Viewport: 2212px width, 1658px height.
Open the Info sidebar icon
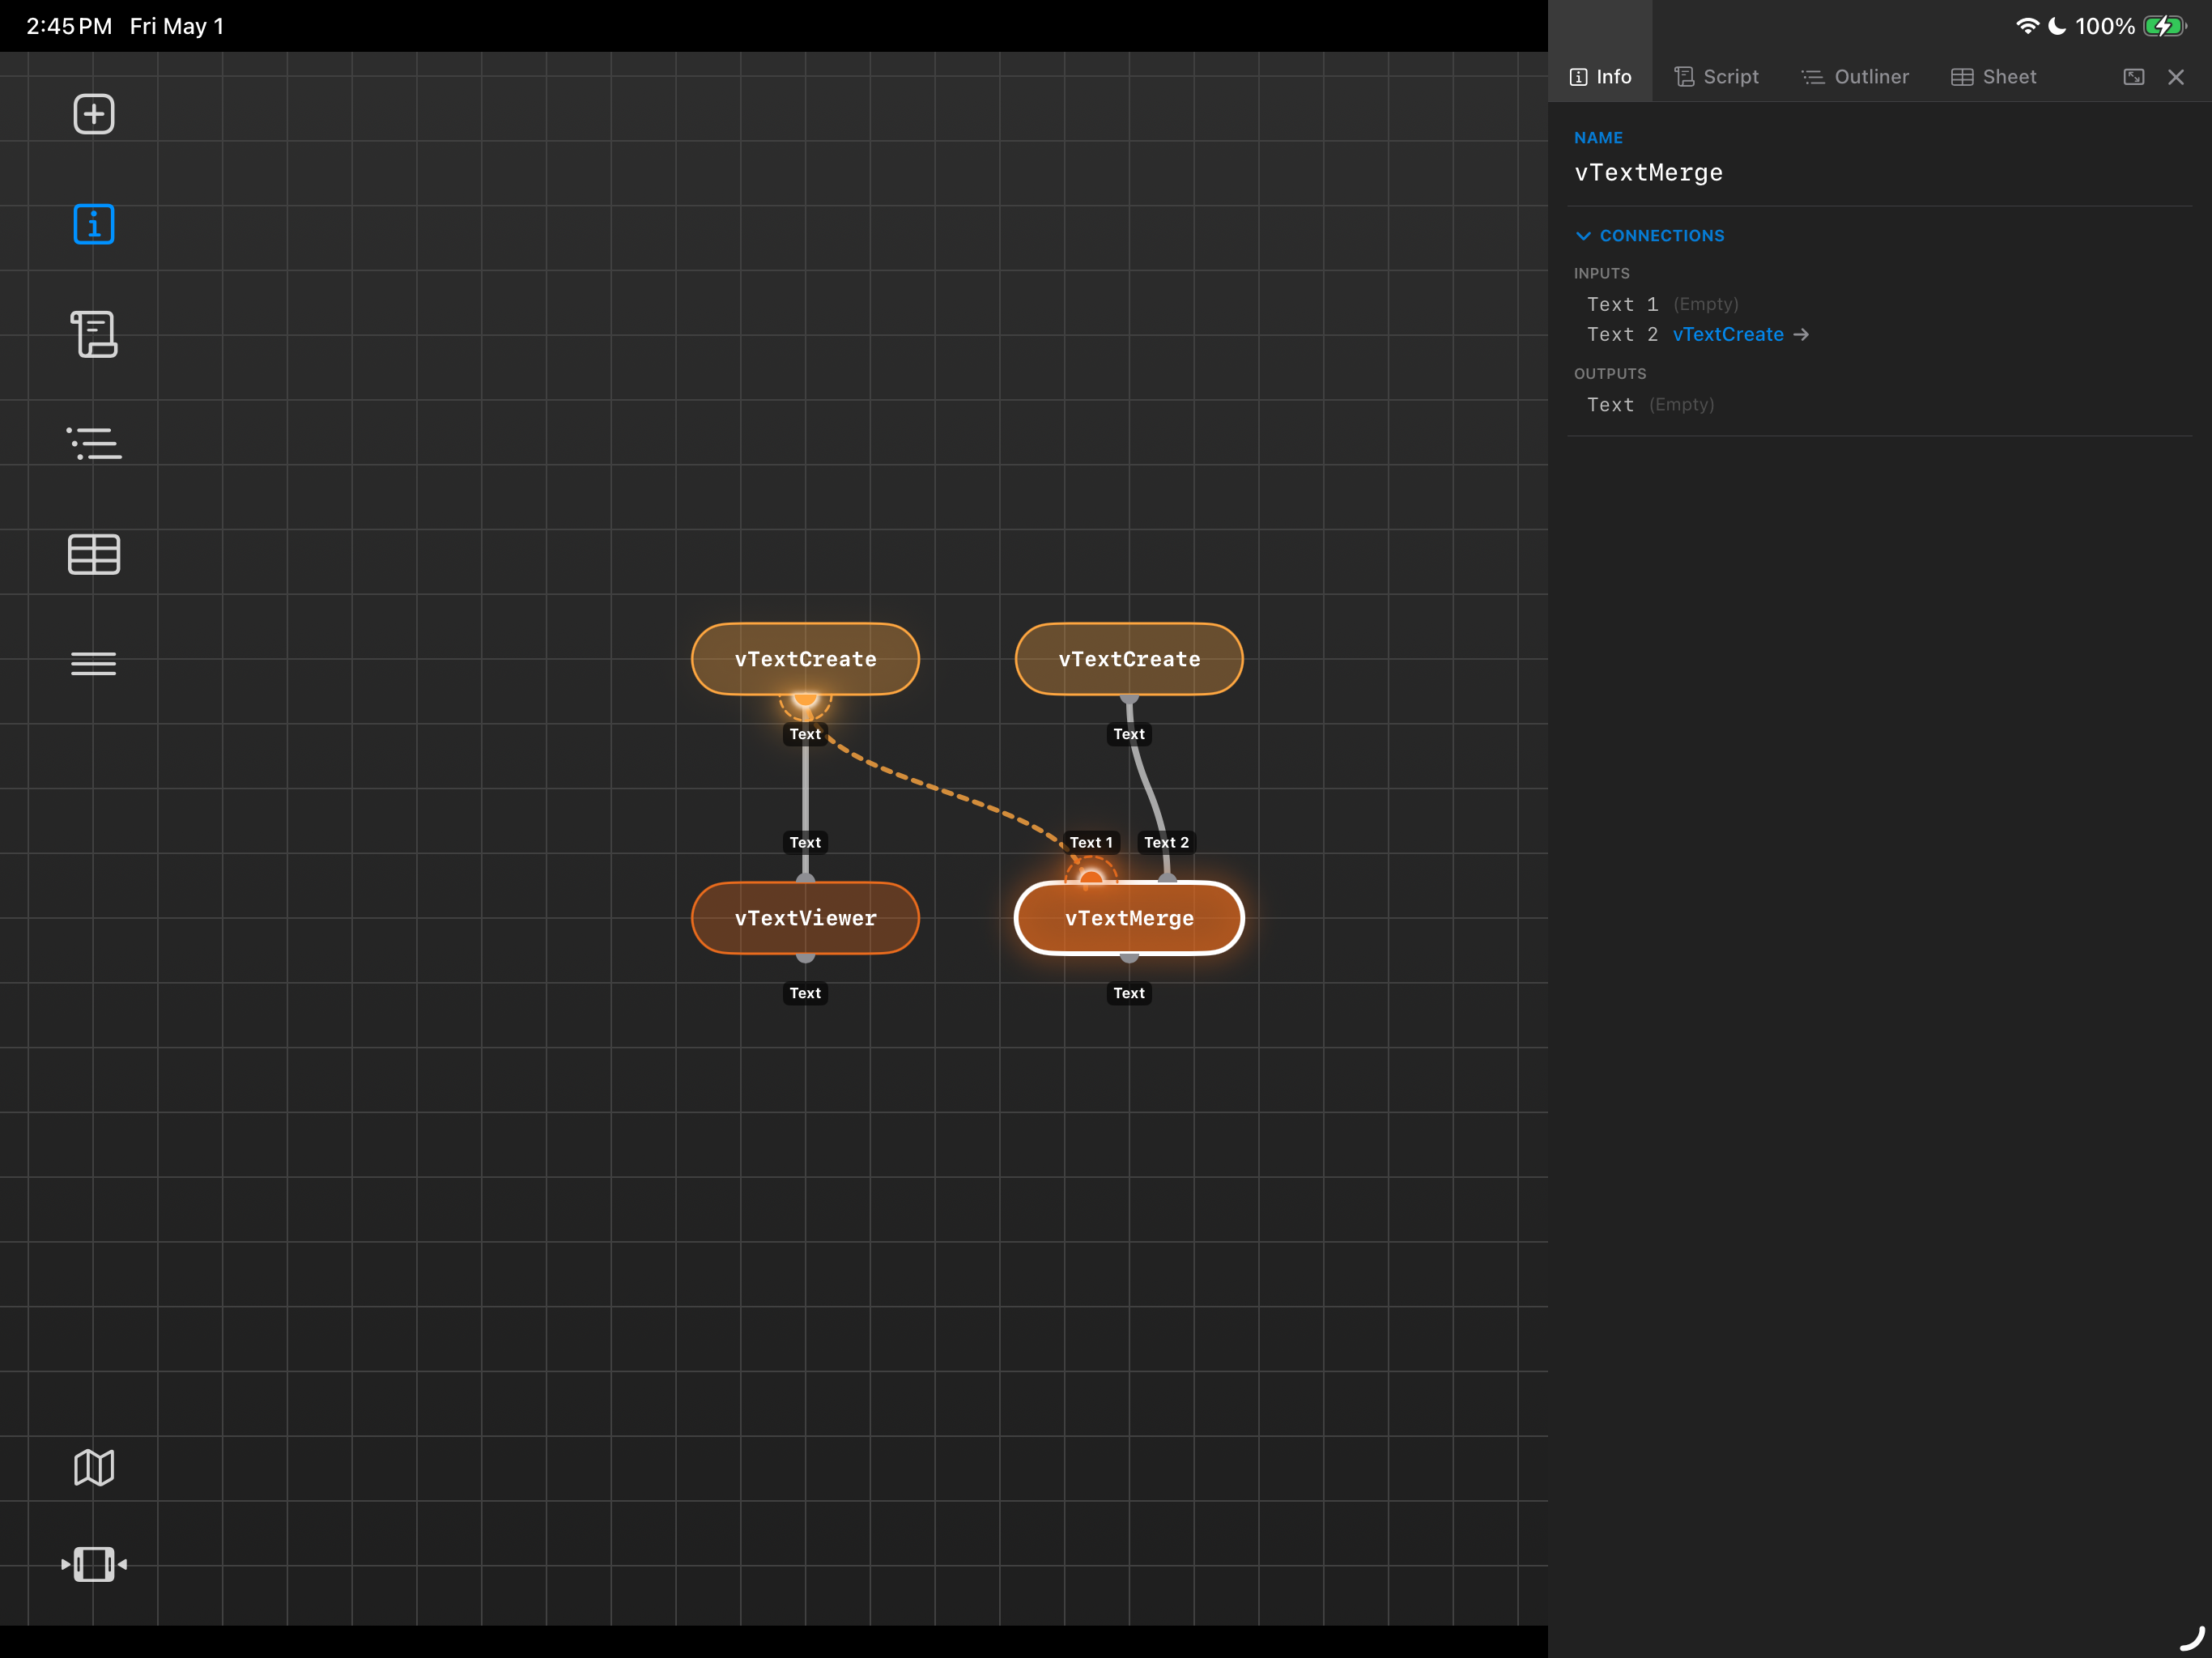(x=94, y=224)
